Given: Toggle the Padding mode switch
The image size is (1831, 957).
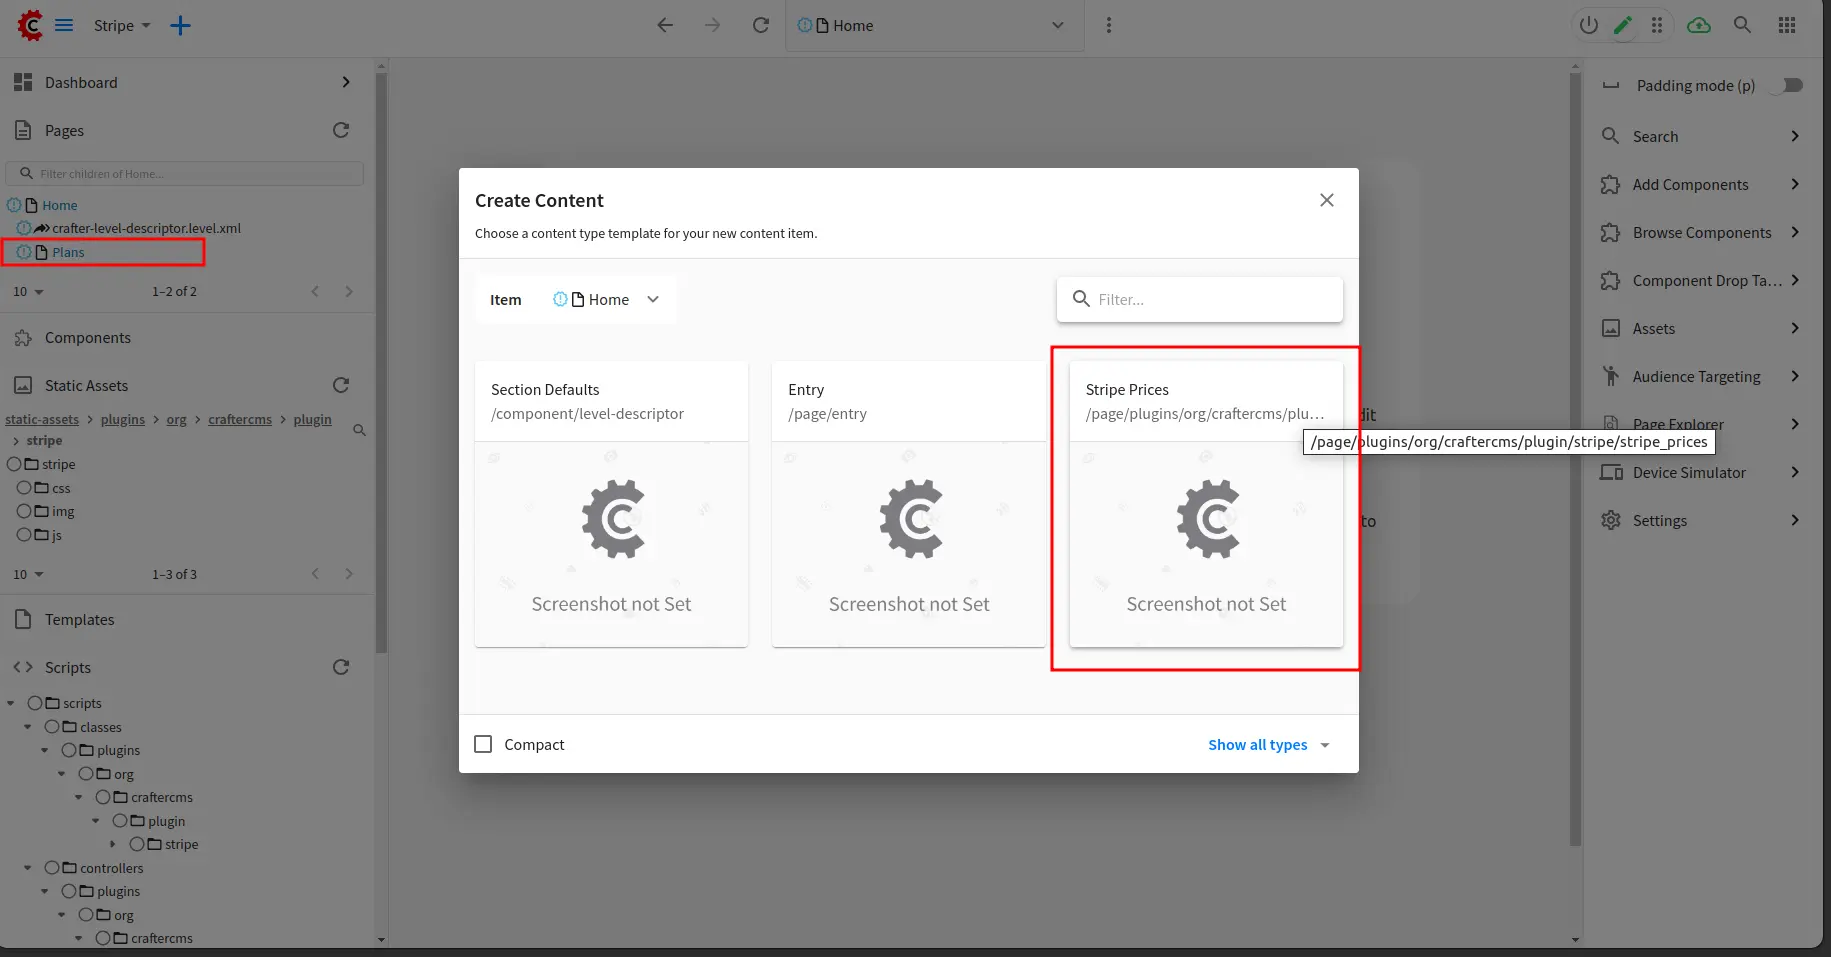Looking at the screenshot, I should [1786, 85].
